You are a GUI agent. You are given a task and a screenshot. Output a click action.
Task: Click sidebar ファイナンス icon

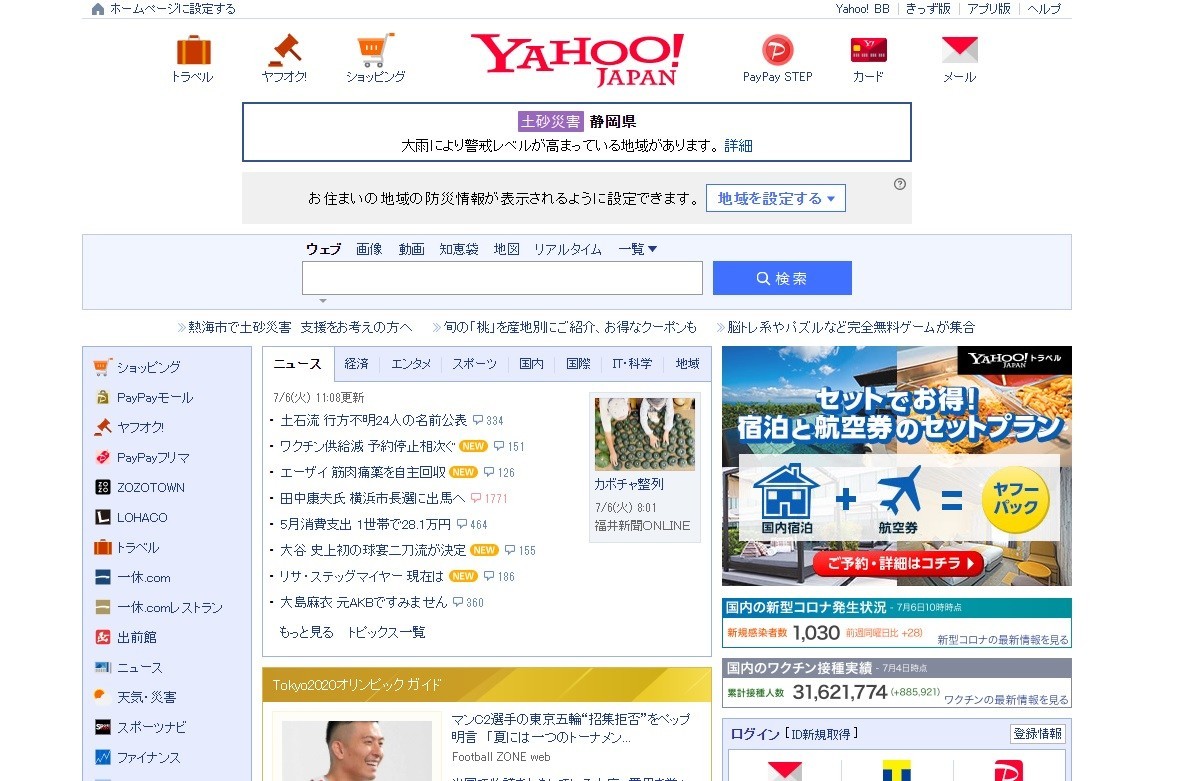tap(103, 757)
